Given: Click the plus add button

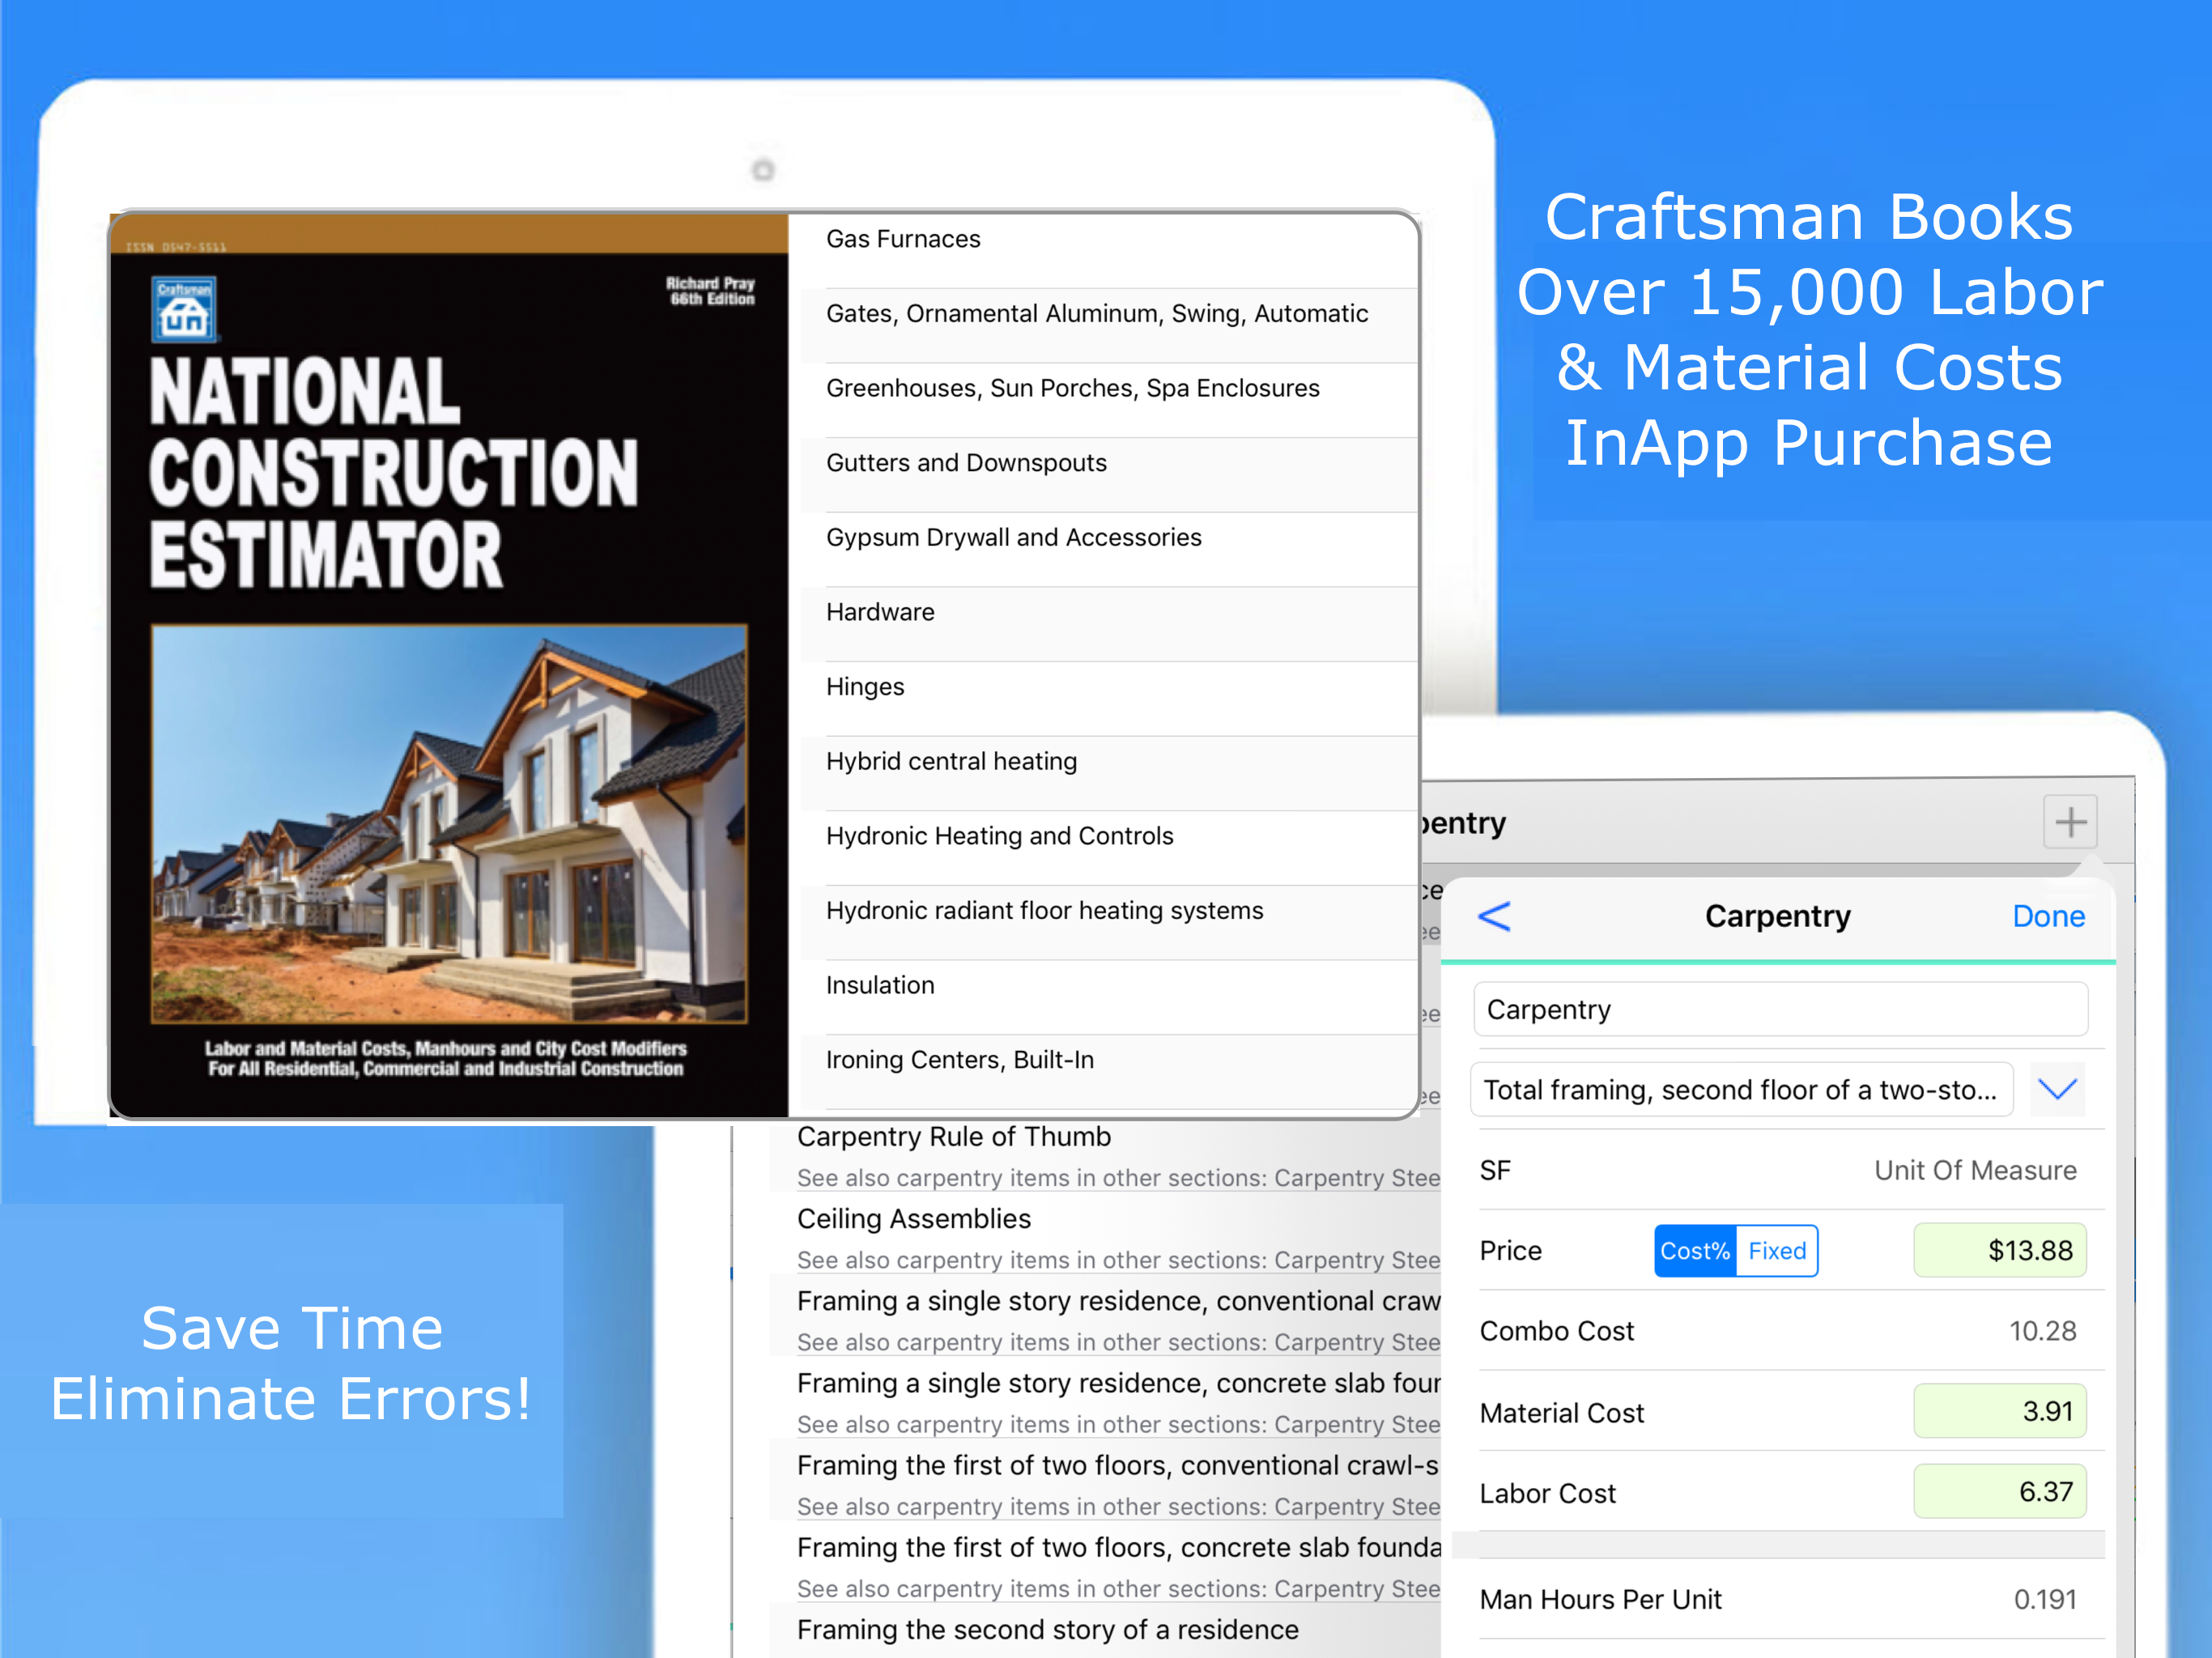Looking at the screenshot, I should (2069, 822).
